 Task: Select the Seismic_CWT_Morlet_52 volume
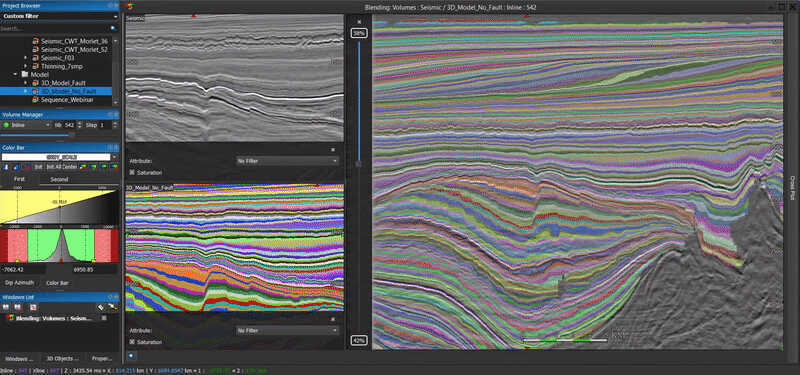pos(74,49)
